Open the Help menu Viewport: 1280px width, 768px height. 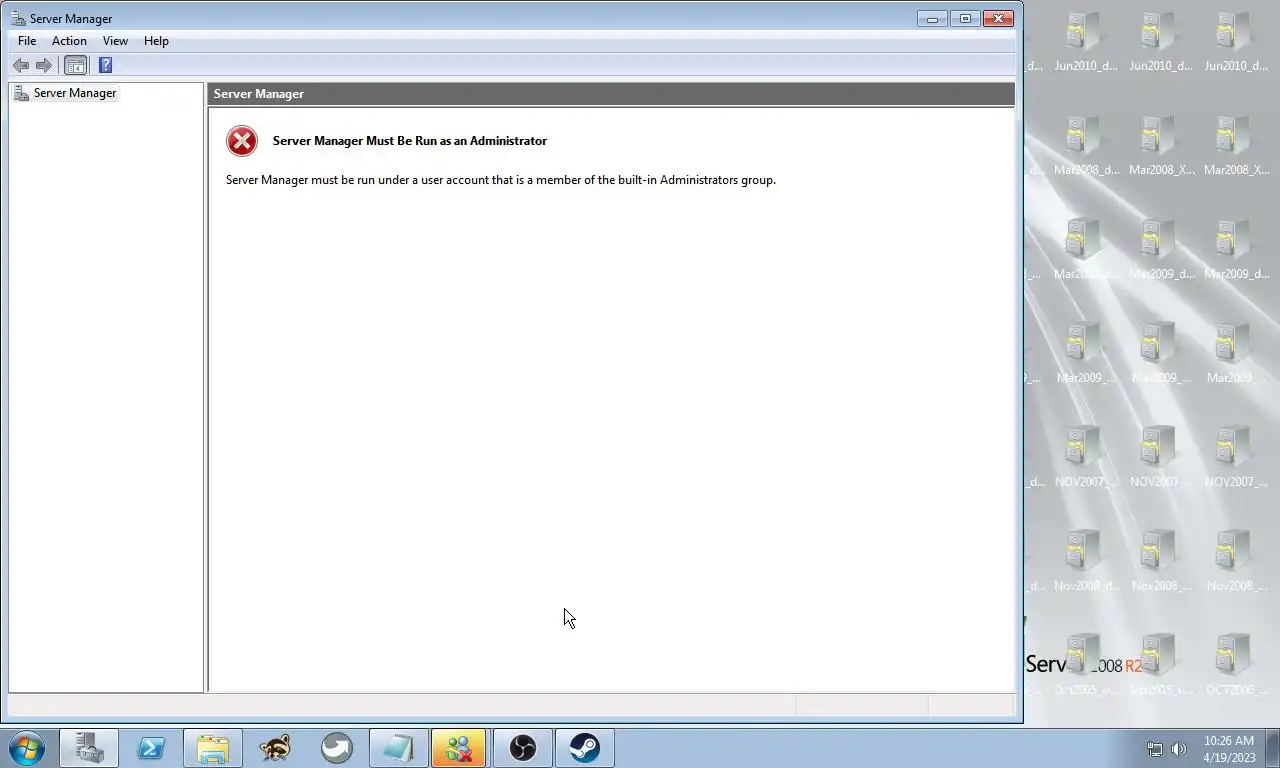(x=156, y=41)
